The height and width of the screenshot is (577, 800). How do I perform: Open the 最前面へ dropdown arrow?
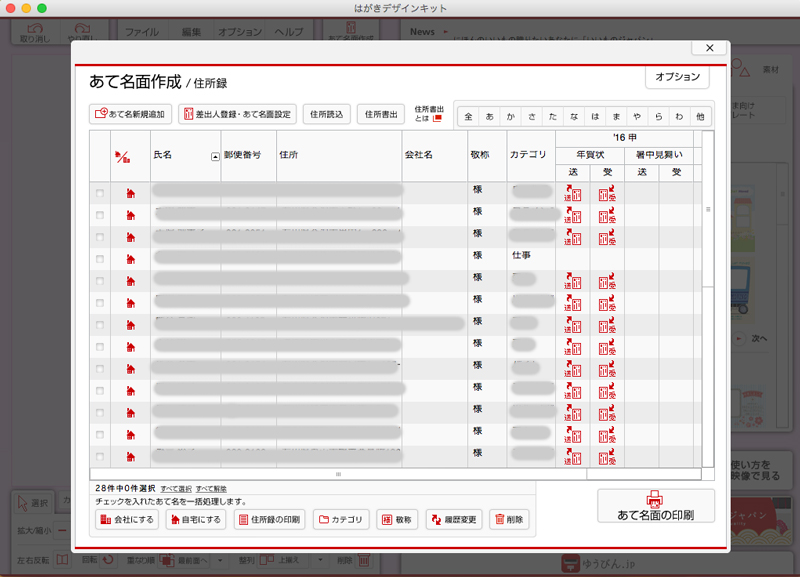[x=220, y=560]
